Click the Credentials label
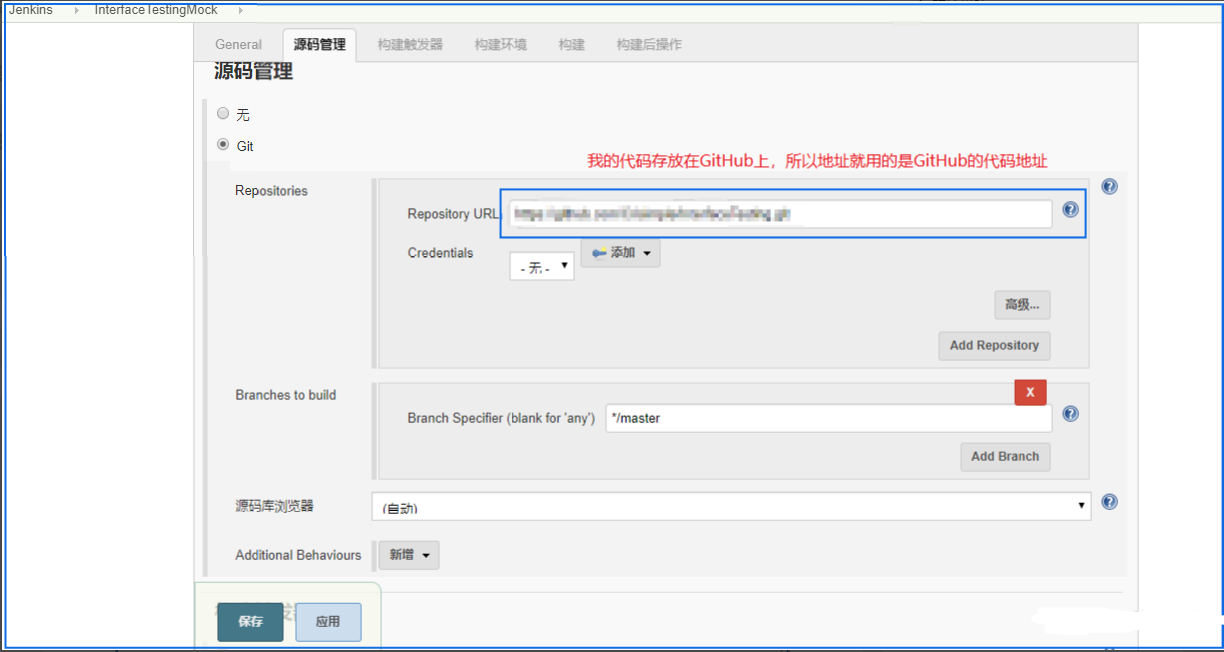Image resolution: width=1224 pixels, height=652 pixels. 440,253
